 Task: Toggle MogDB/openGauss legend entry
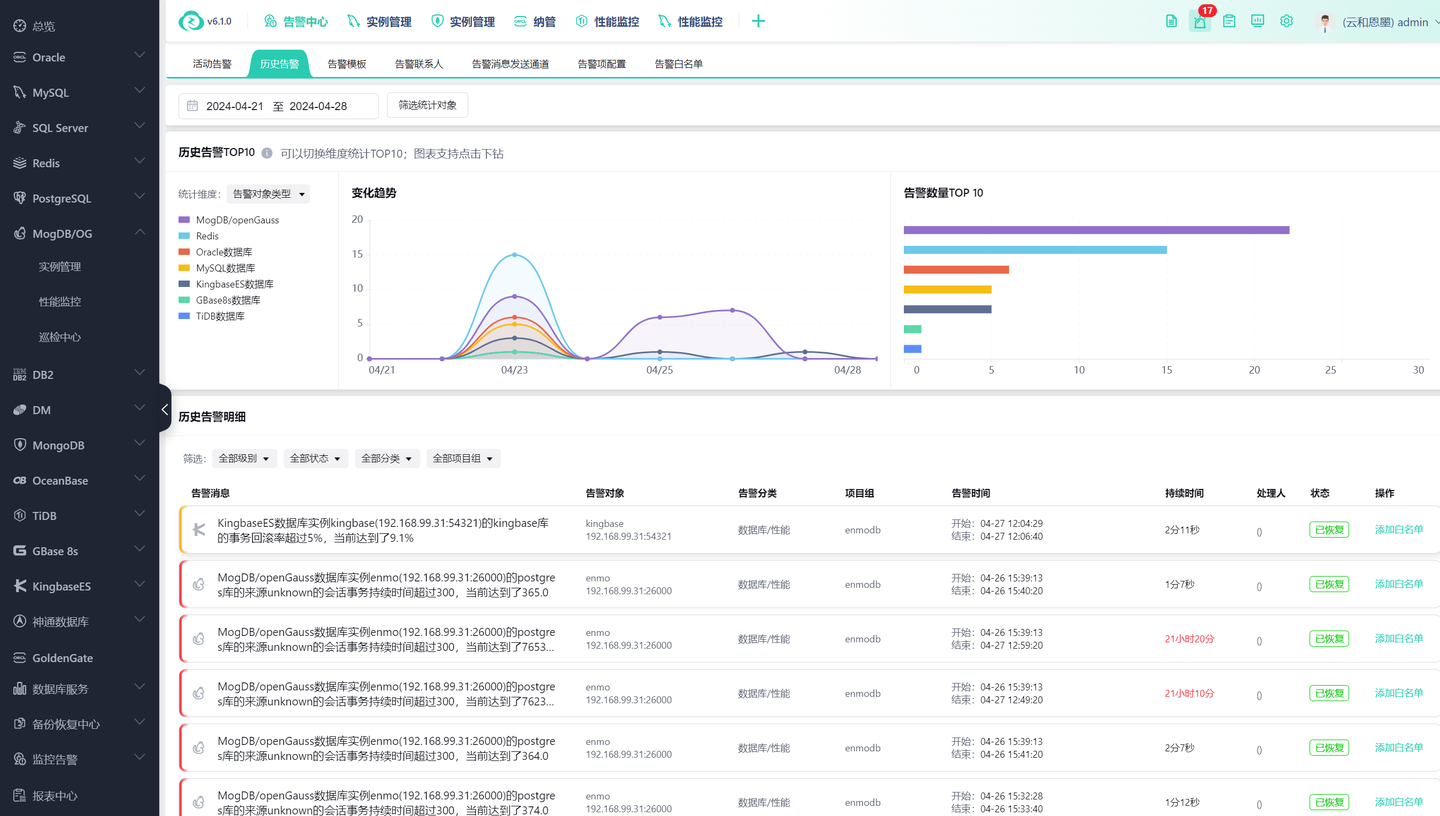228,220
